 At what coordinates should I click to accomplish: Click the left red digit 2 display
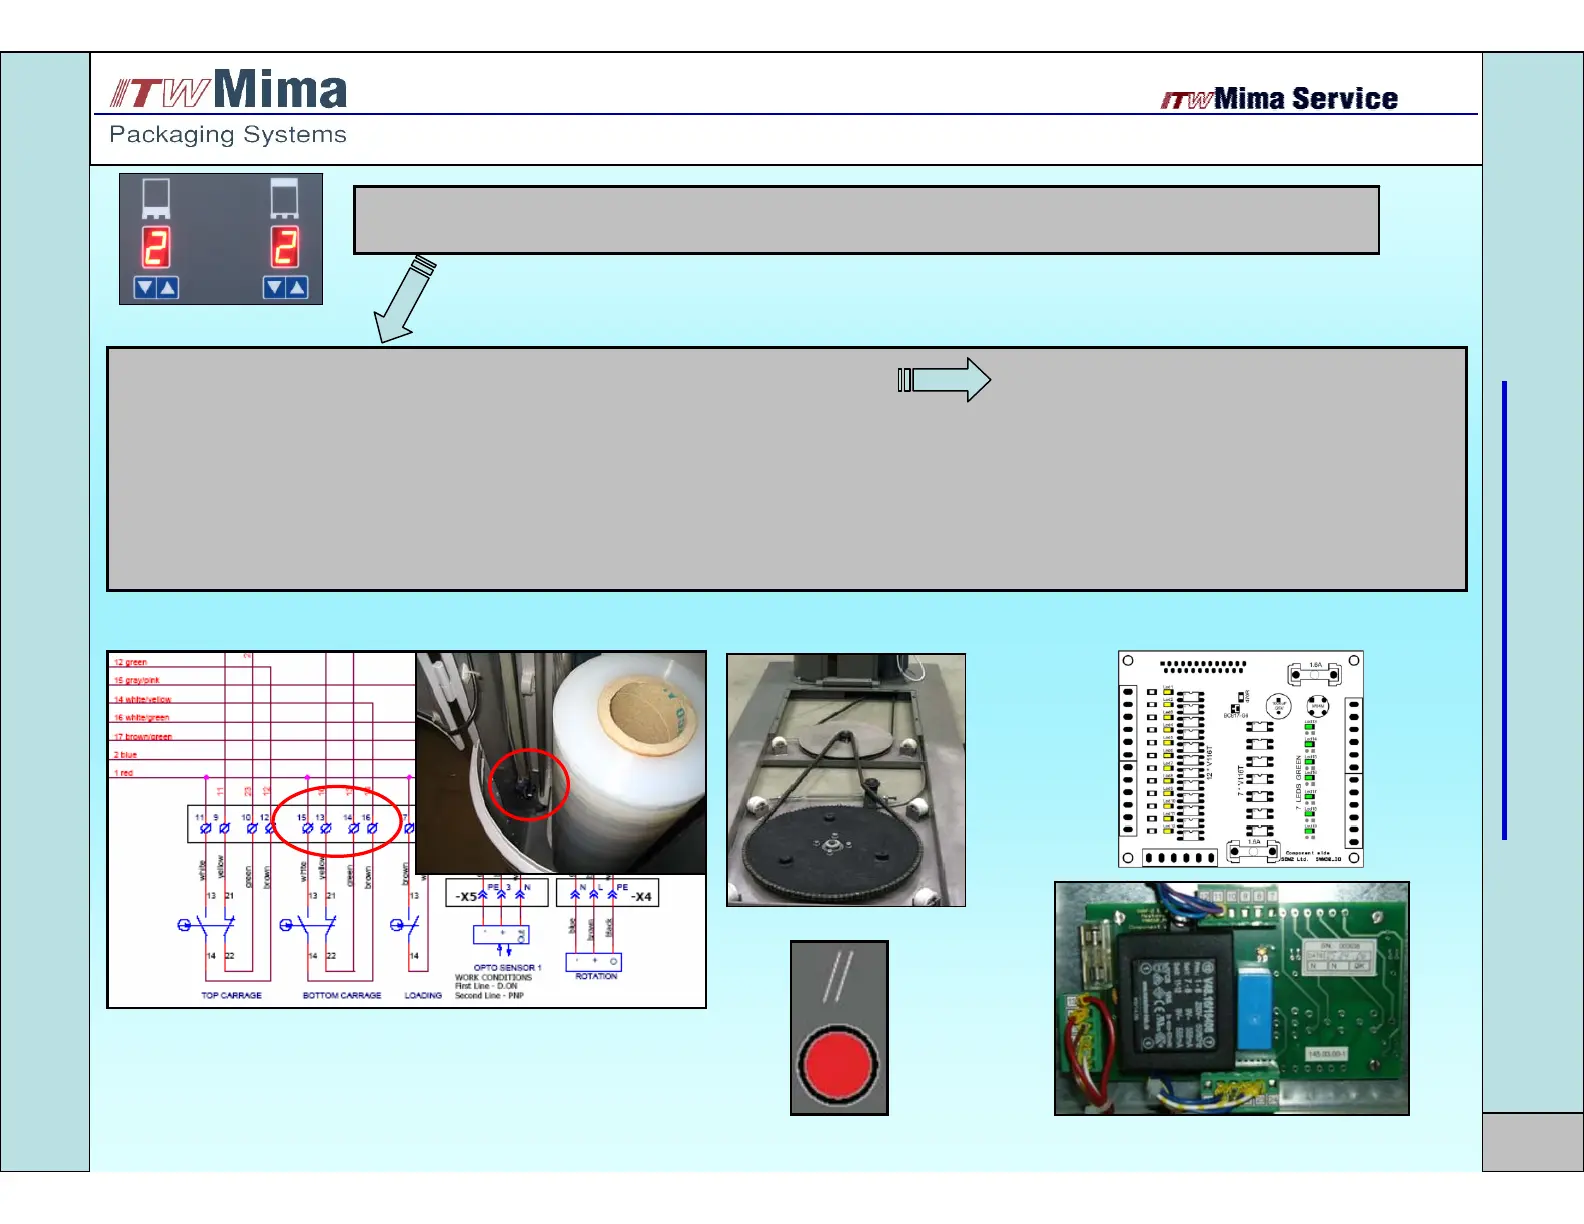(156, 247)
